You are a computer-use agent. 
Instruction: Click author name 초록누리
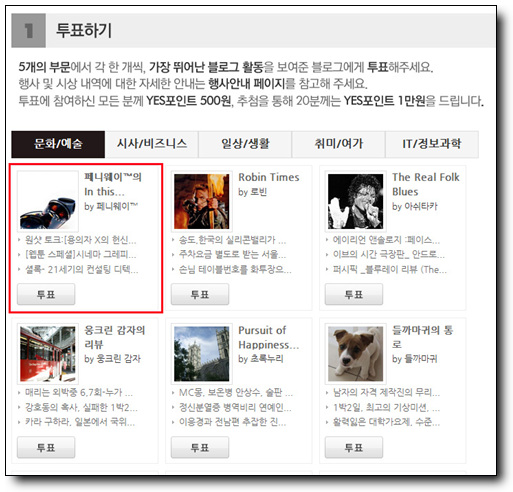pyautogui.click(x=267, y=359)
